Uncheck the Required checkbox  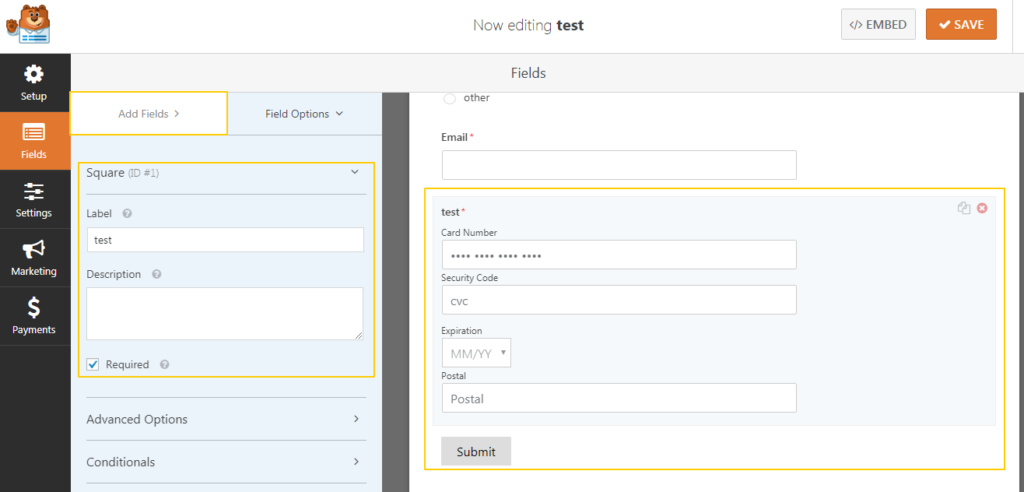(93, 365)
